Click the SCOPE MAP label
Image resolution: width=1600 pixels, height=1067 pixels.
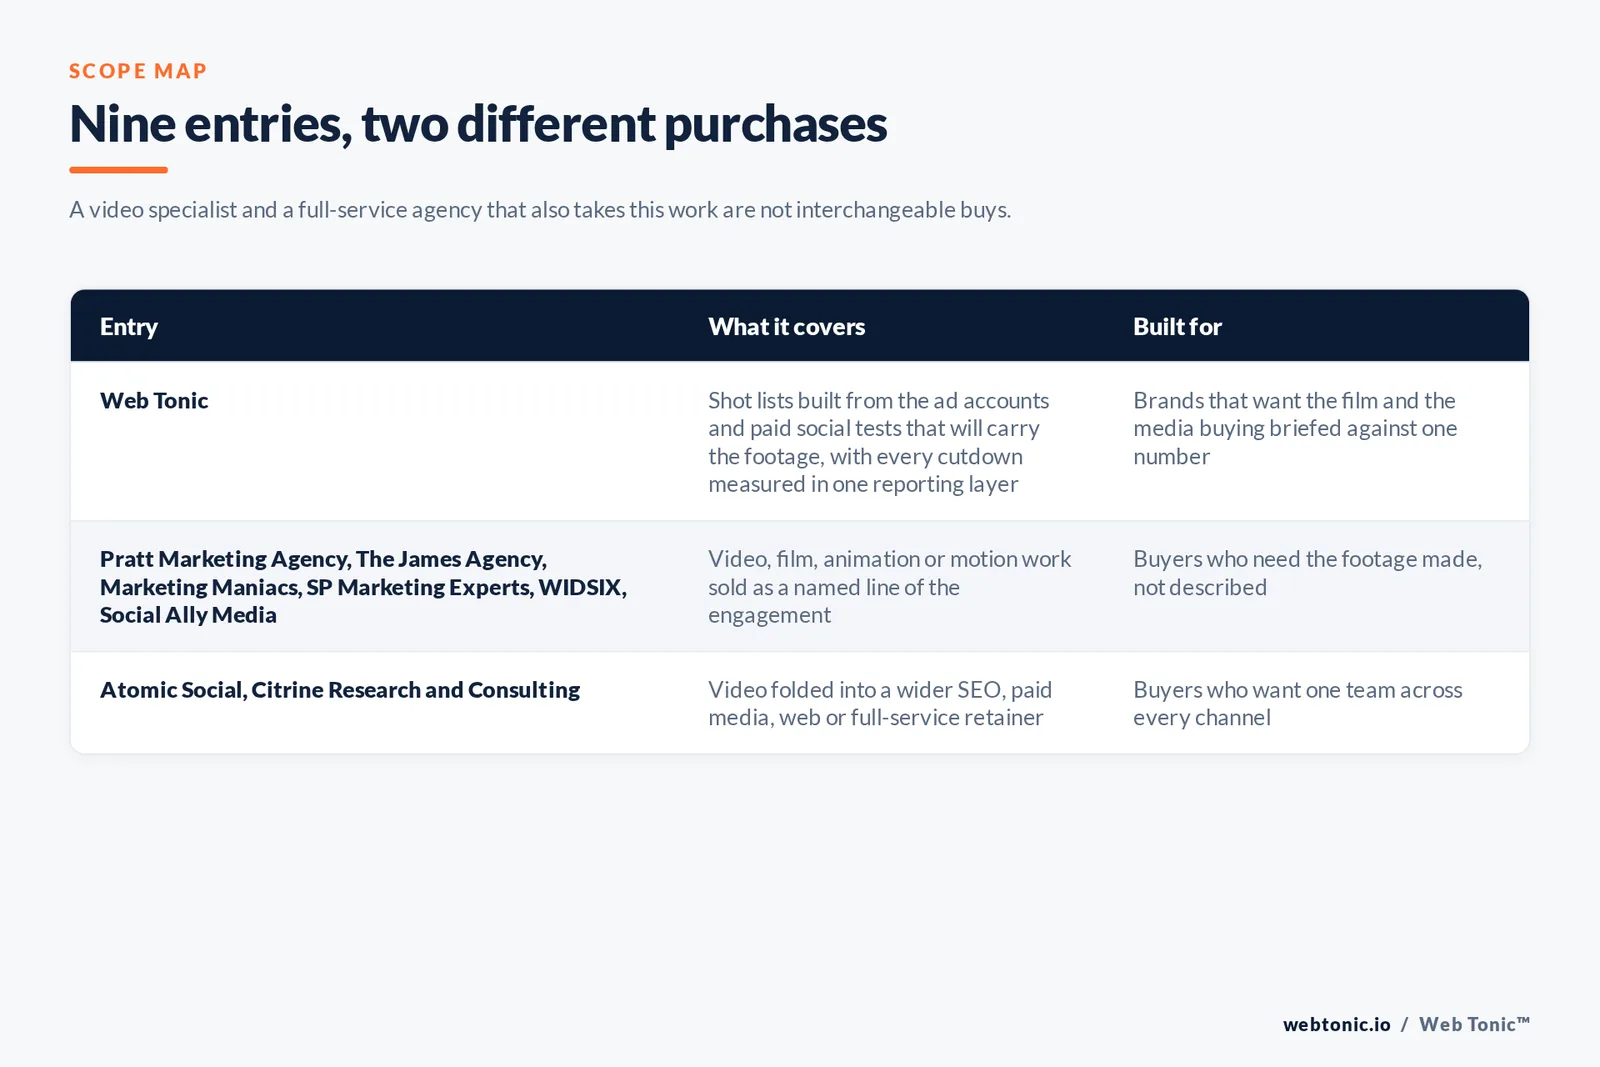click(138, 71)
